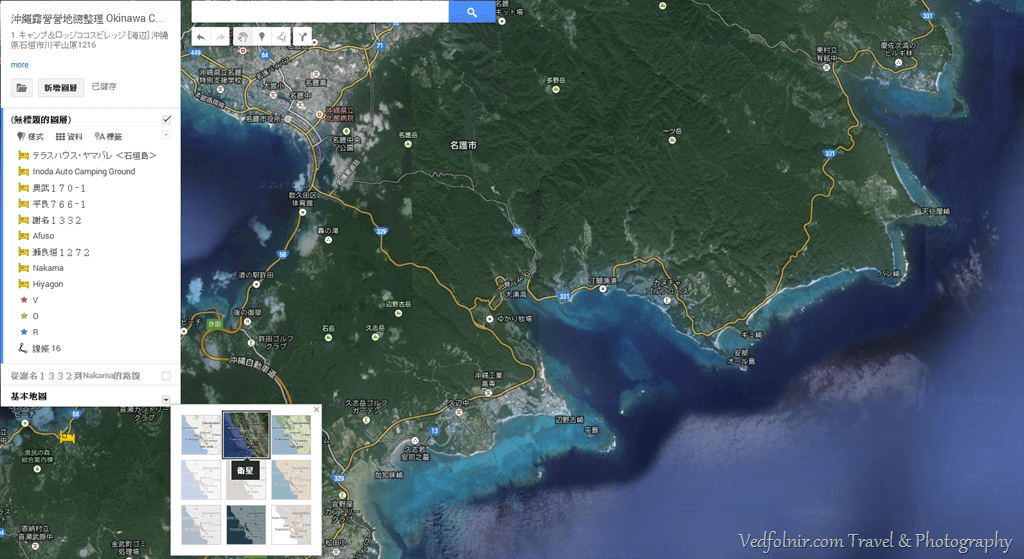1024x559 pixels.
Task: Click the blue search magnifier button
Action: pos(472,12)
